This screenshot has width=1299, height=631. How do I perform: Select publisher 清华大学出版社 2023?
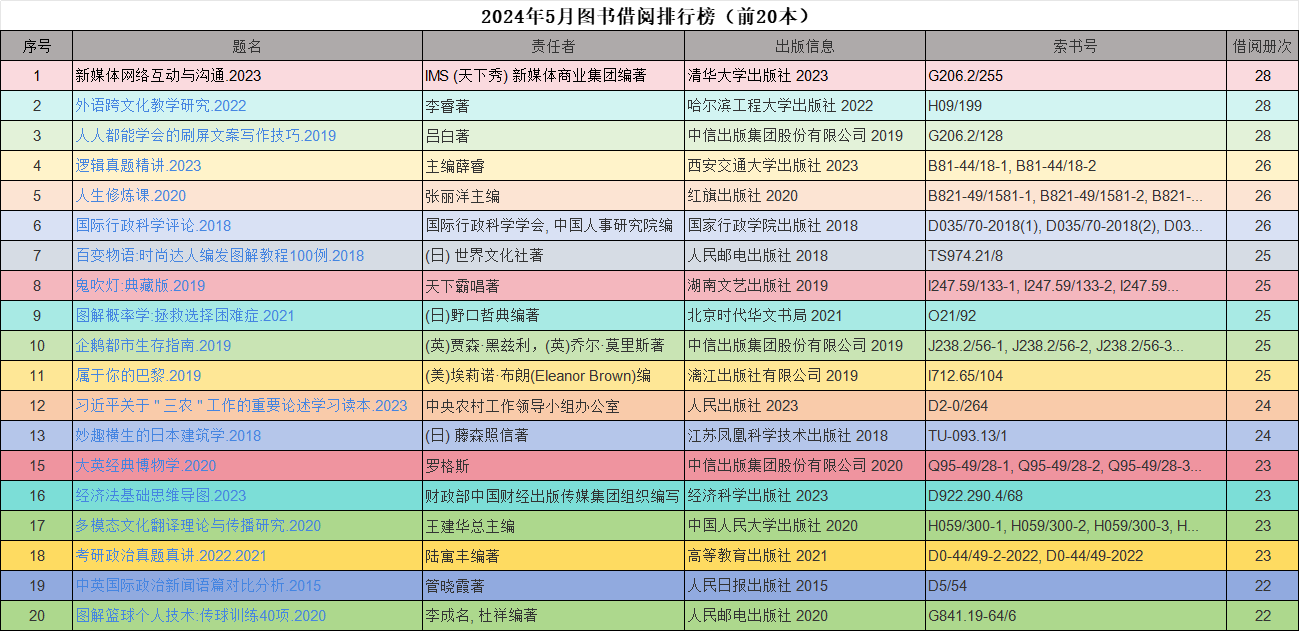[758, 76]
